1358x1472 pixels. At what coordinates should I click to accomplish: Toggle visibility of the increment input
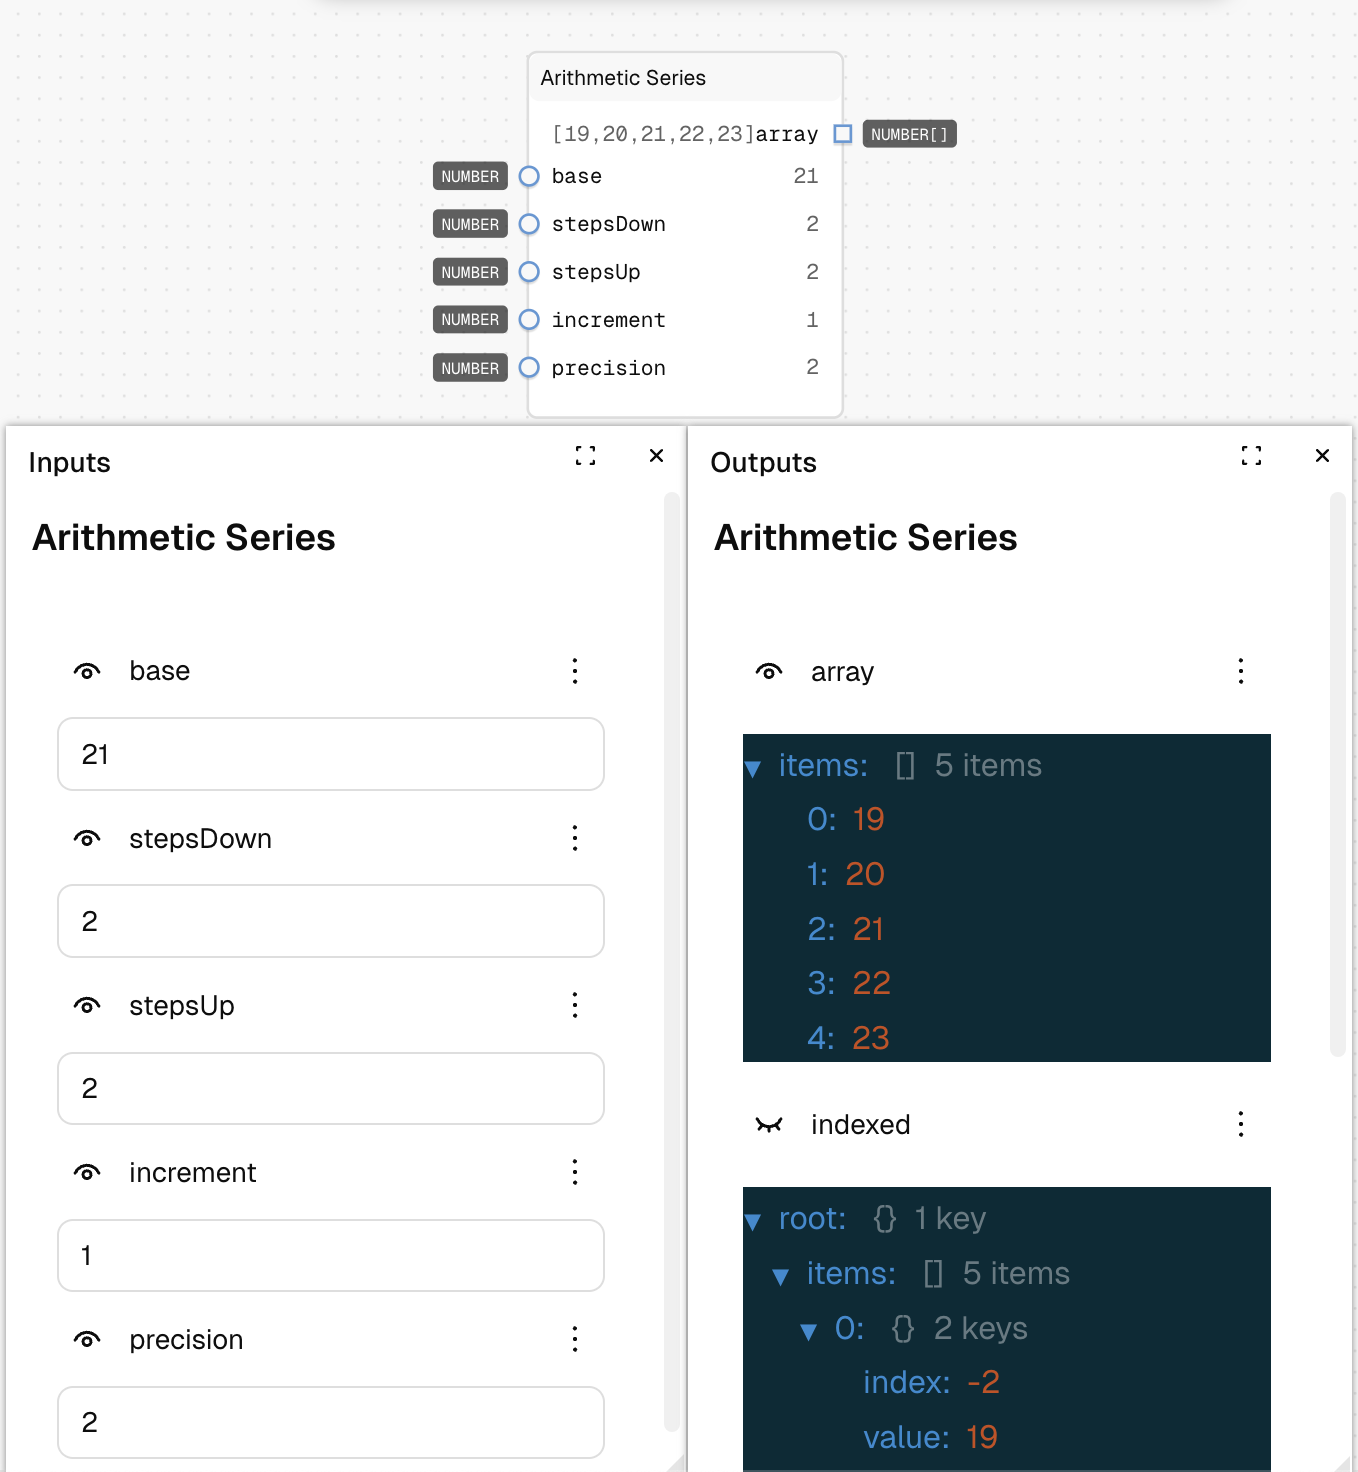pos(87,1172)
